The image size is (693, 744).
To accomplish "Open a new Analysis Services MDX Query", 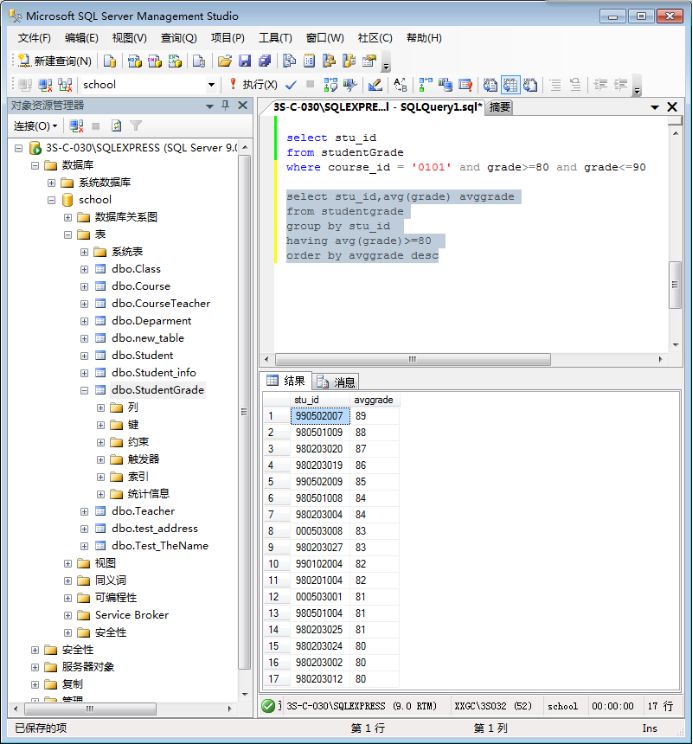I will pos(134,61).
